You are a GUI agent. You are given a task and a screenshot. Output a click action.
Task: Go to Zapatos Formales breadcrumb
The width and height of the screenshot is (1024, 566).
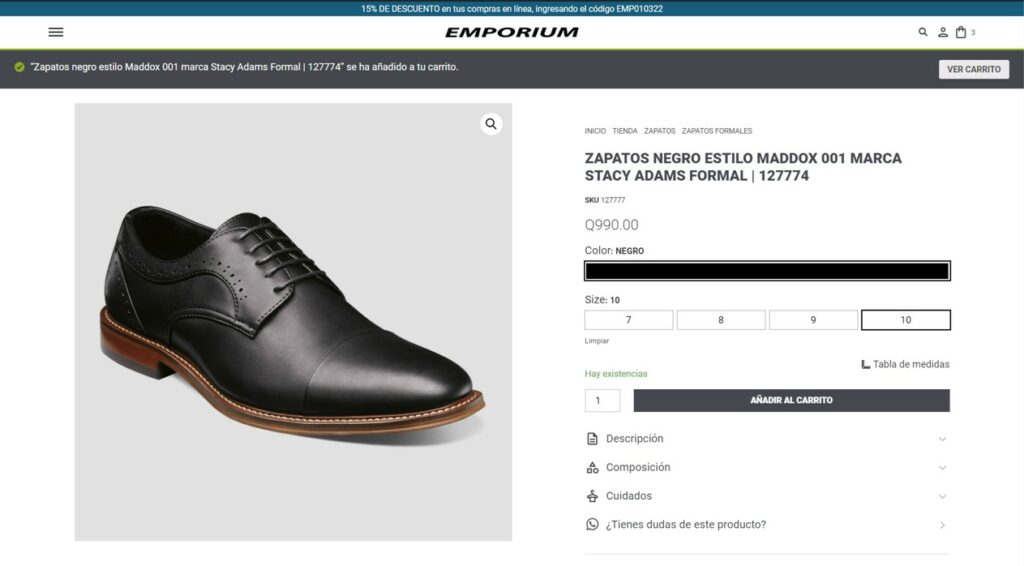click(717, 131)
